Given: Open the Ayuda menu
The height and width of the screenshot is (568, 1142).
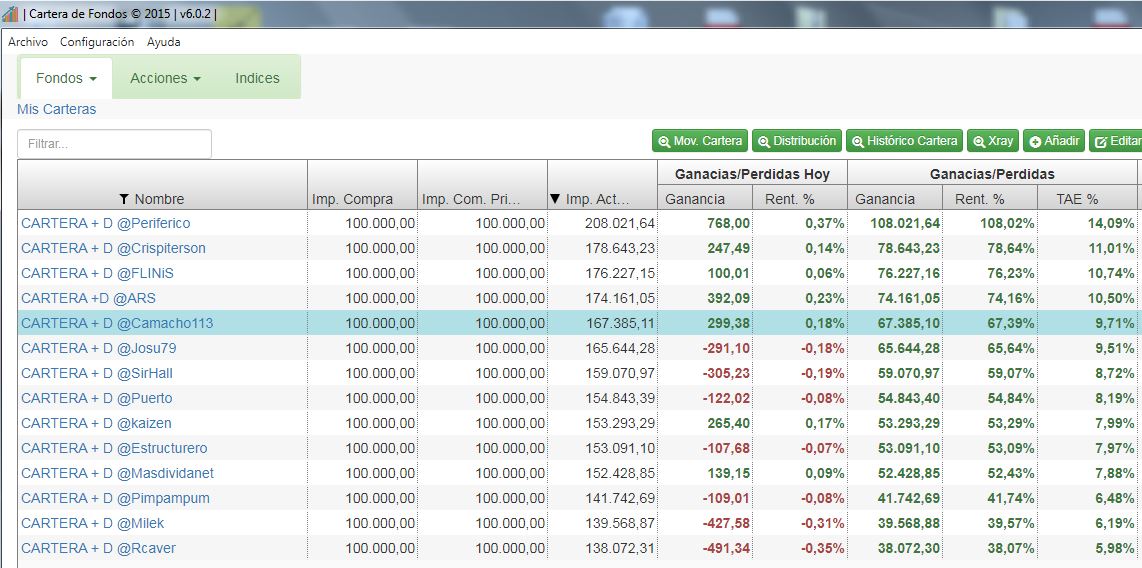Looking at the screenshot, I should [163, 42].
